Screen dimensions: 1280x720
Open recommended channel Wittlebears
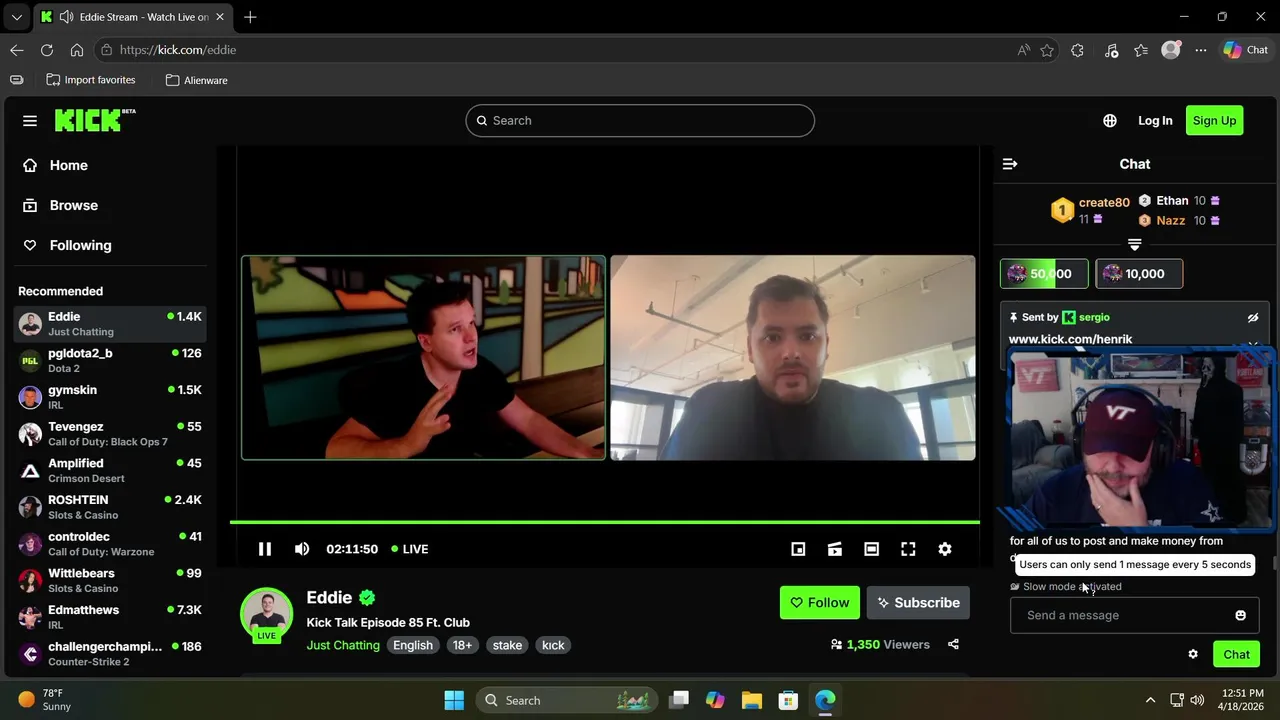(x=110, y=580)
